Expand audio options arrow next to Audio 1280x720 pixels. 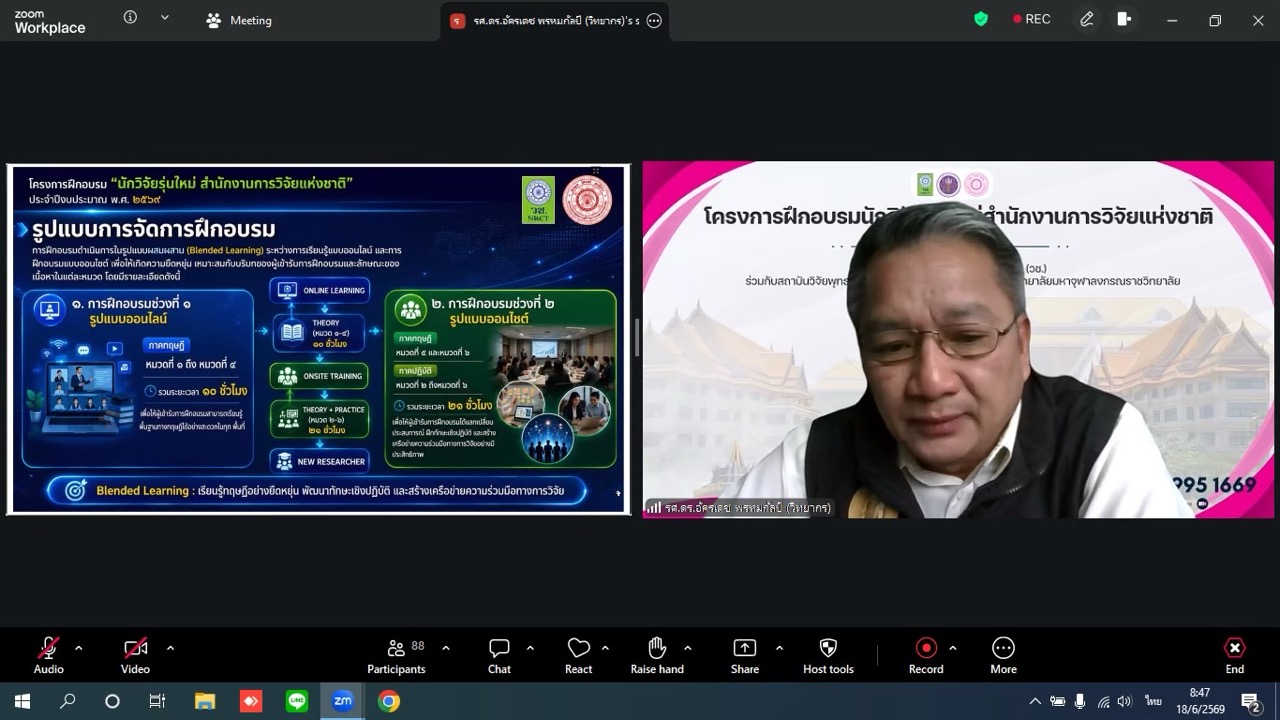point(79,647)
